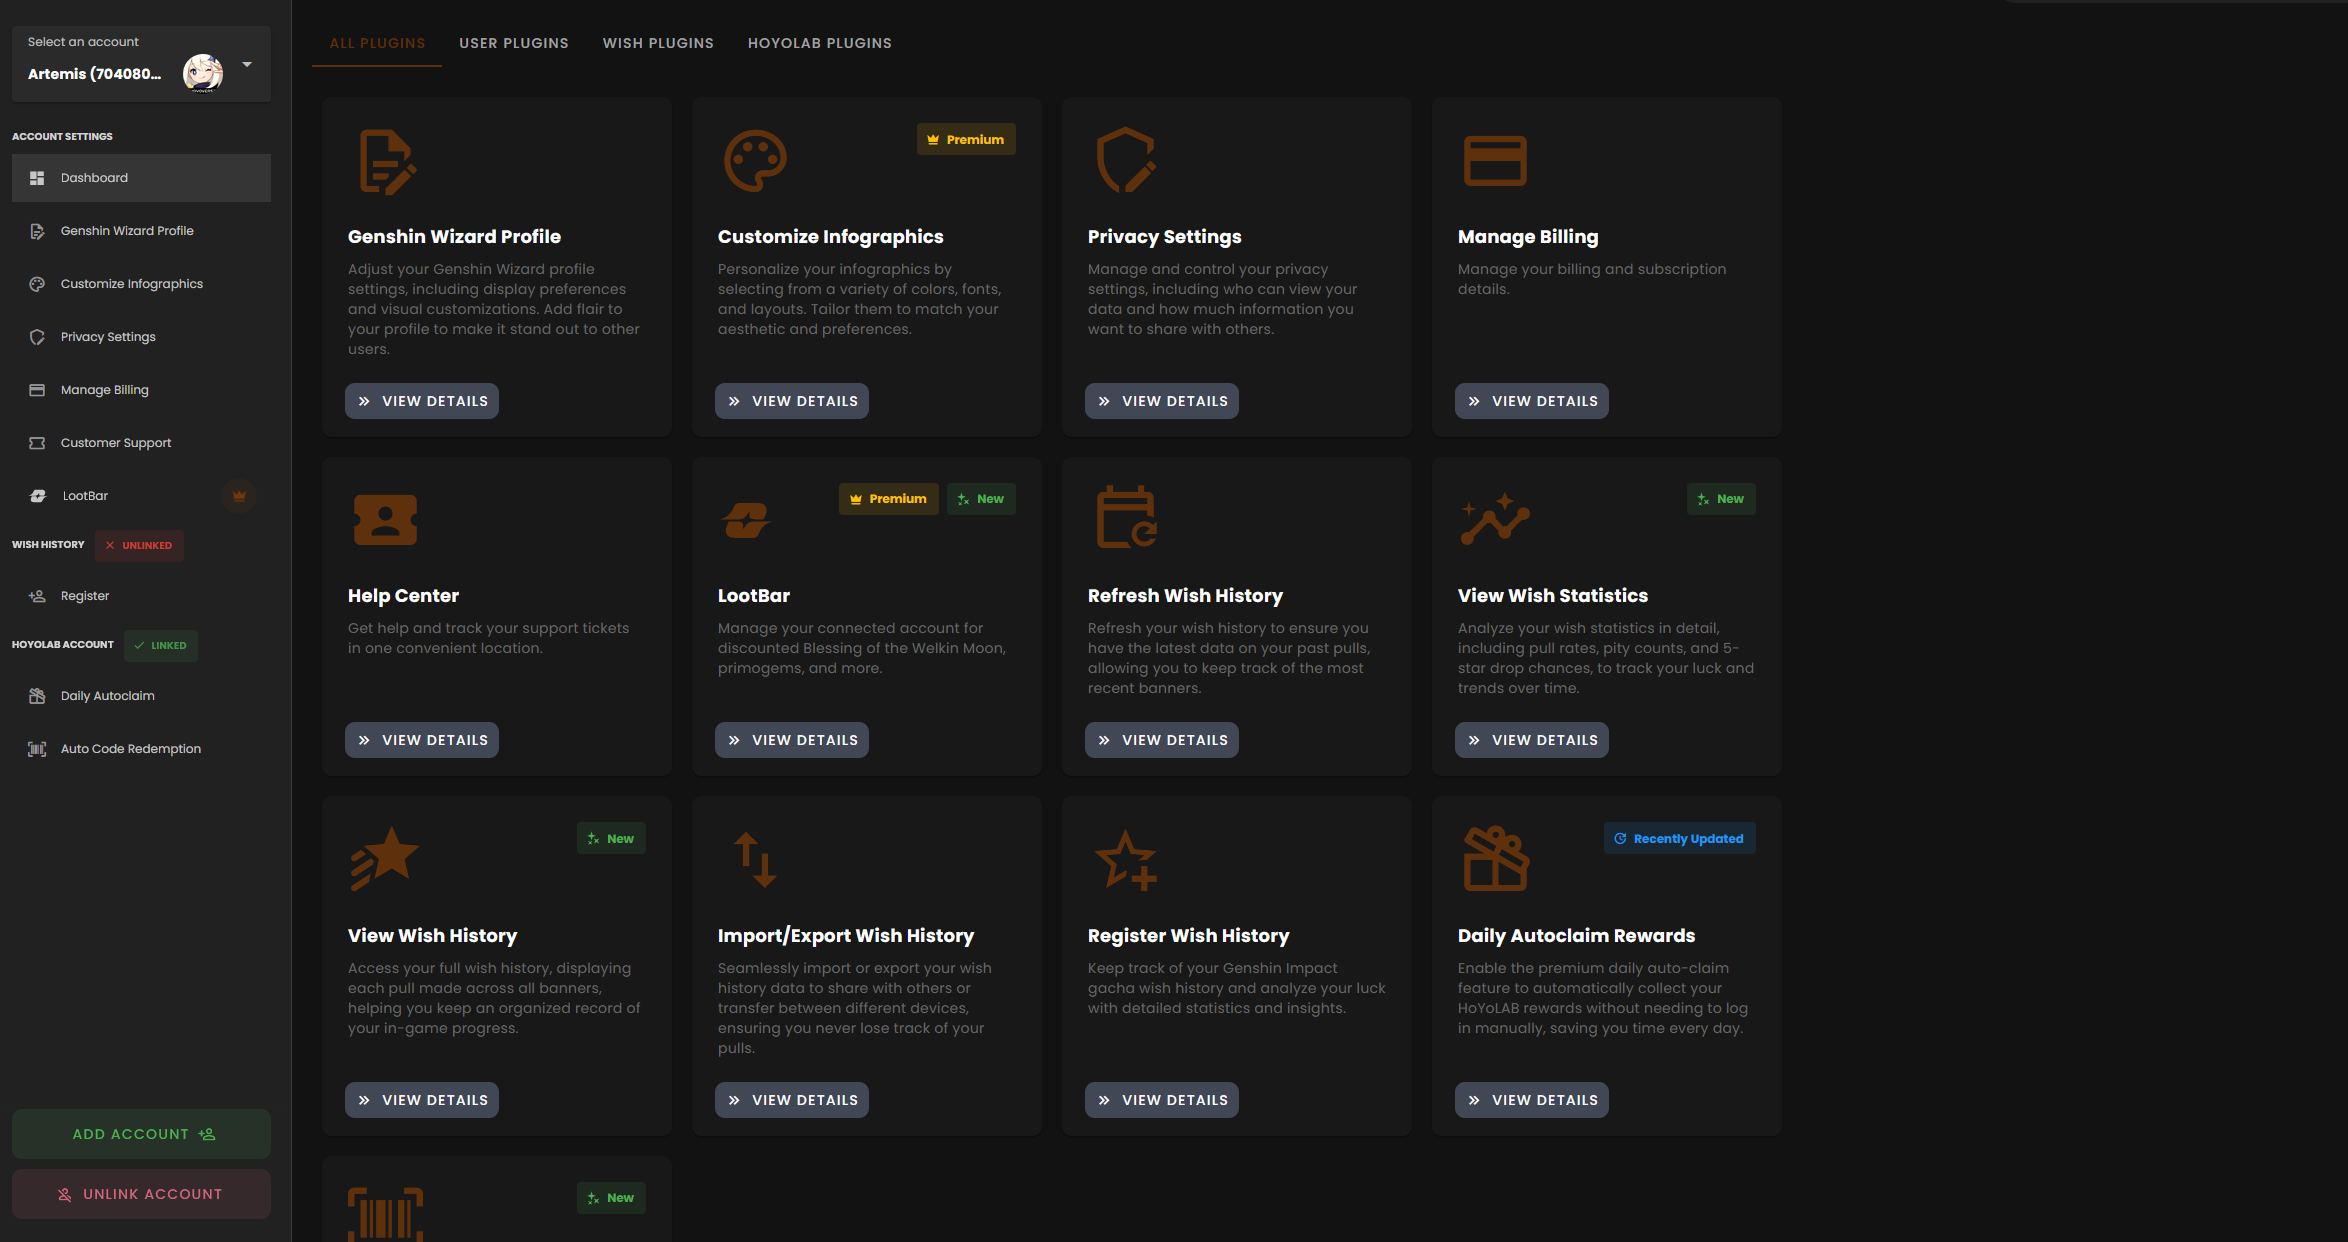Click the Refresh Wish History calendar icon
Viewport: 2348px width, 1242px height.
tap(1126, 517)
